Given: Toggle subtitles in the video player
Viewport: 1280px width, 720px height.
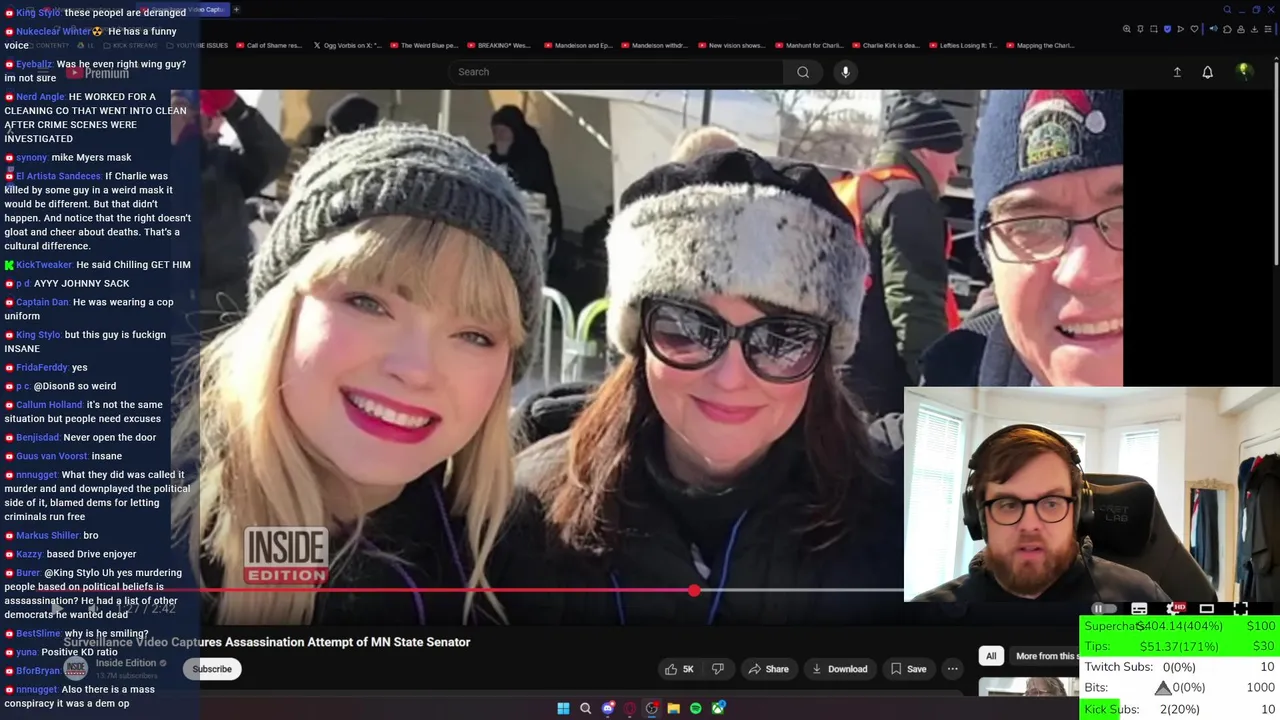Looking at the screenshot, I should [1139, 609].
